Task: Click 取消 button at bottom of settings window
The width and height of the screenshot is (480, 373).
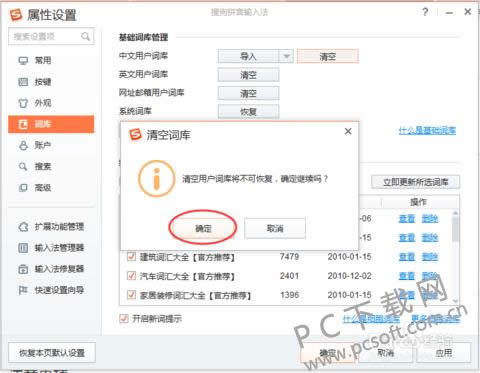Action: pos(386,353)
